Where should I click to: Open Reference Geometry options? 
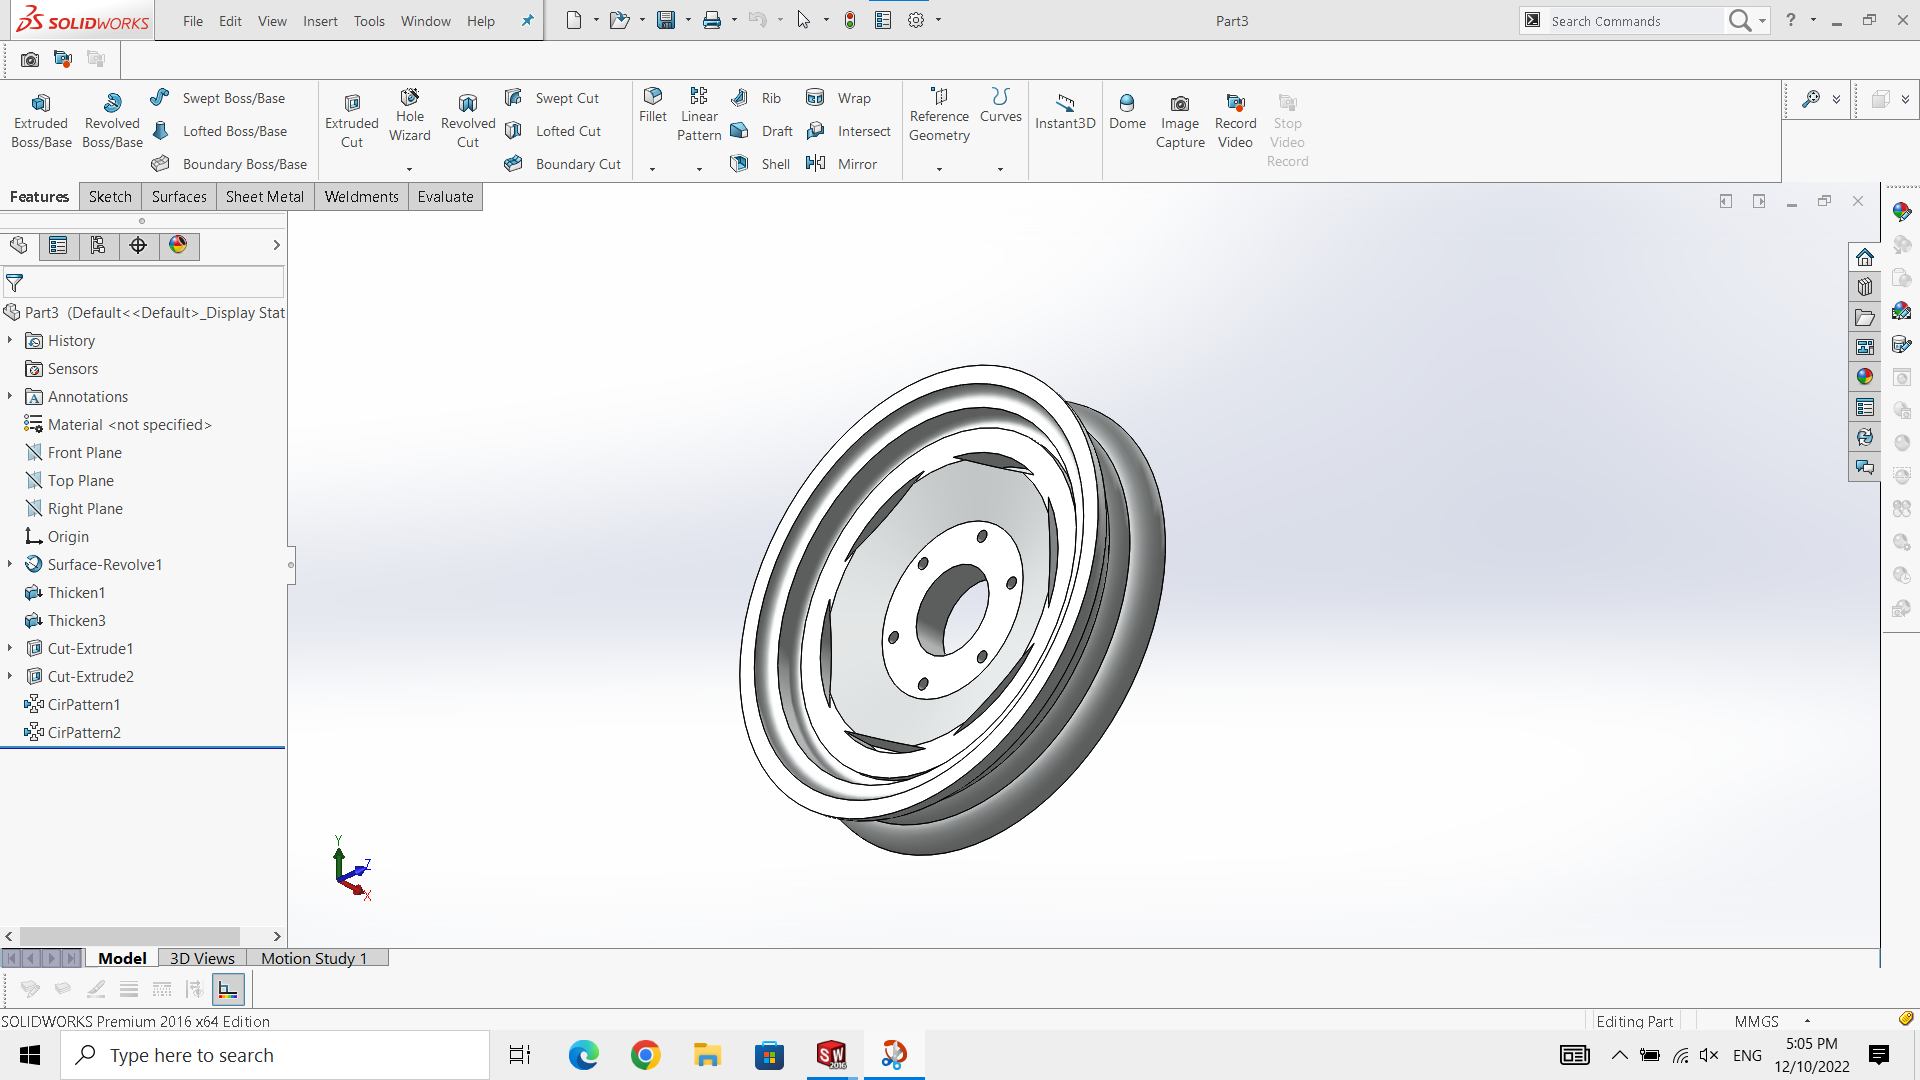(939, 115)
